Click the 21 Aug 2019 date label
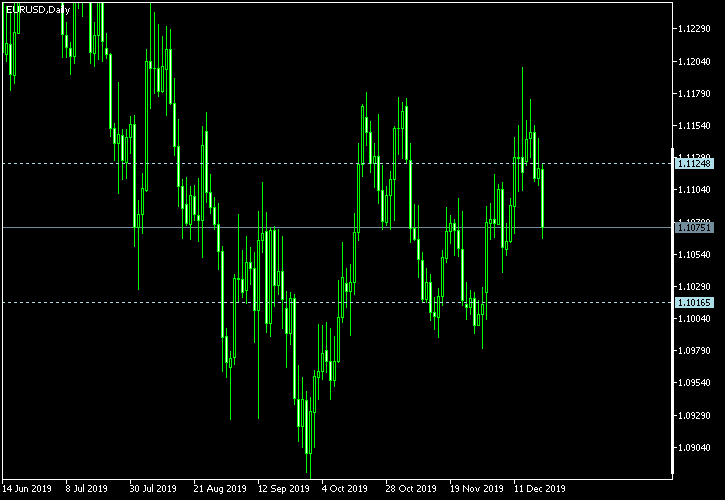This screenshot has height=500, width=725. (x=220, y=489)
